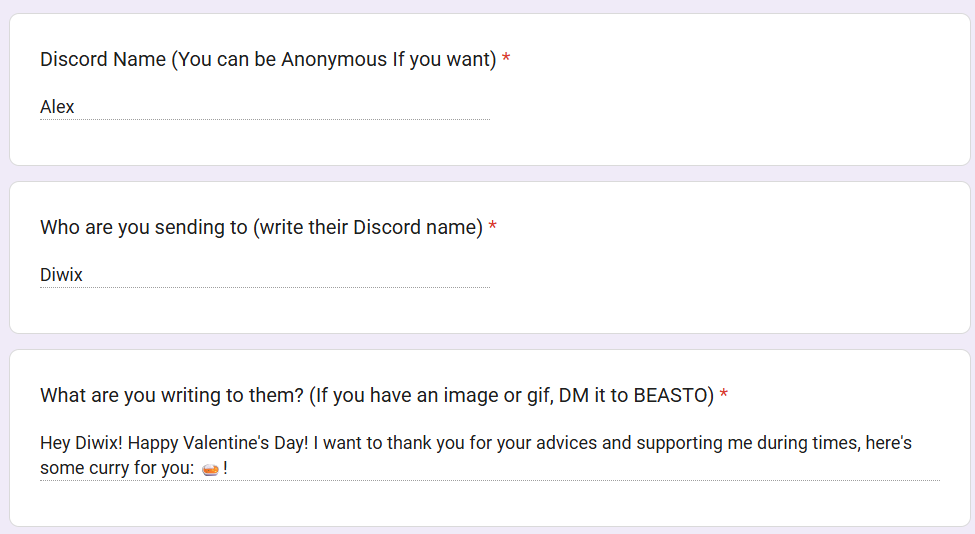Click the underline beneath the Alex answer
Image resolution: width=975 pixels, height=534 pixels.
264,120
